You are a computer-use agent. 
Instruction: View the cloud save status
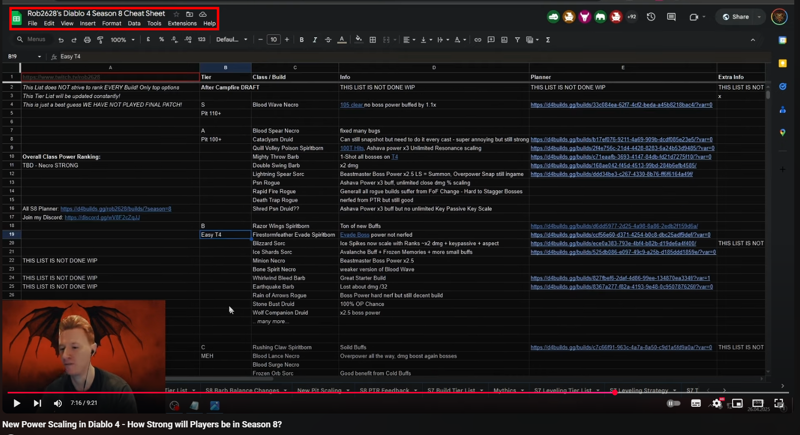click(x=203, y=14)
